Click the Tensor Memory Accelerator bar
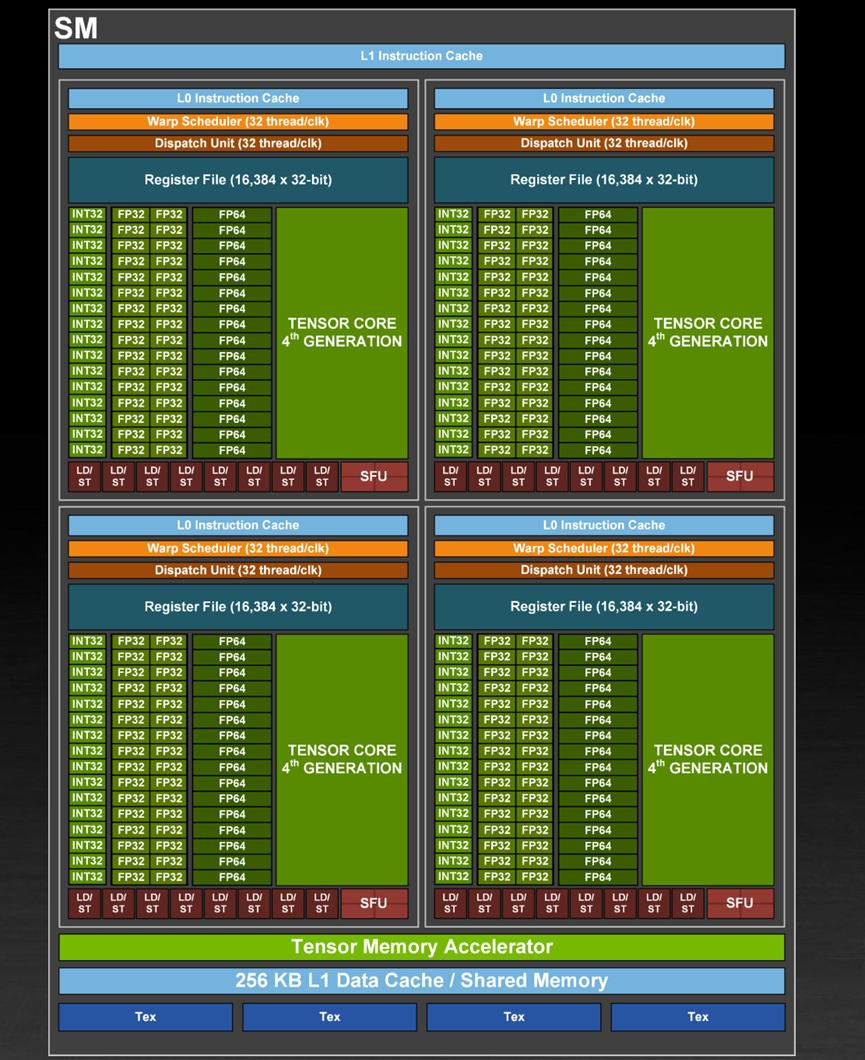 (x=423, y=947)
